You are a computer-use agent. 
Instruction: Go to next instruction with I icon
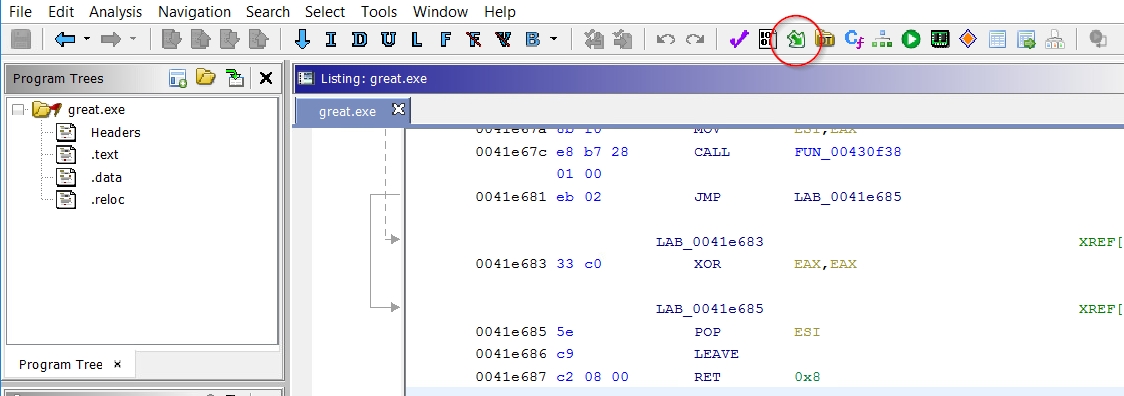click(330, 39)
